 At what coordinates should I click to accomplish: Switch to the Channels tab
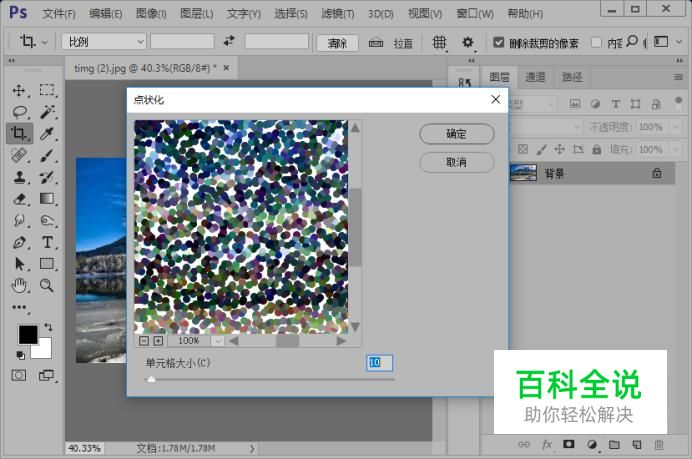pos(535,77)
